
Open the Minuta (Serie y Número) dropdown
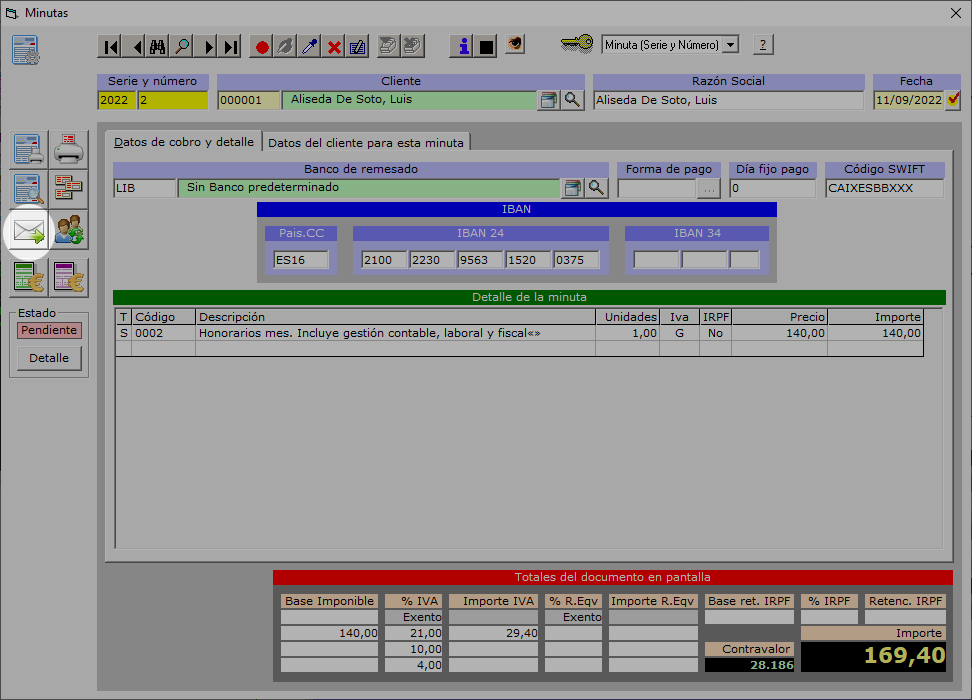point(730,45)
